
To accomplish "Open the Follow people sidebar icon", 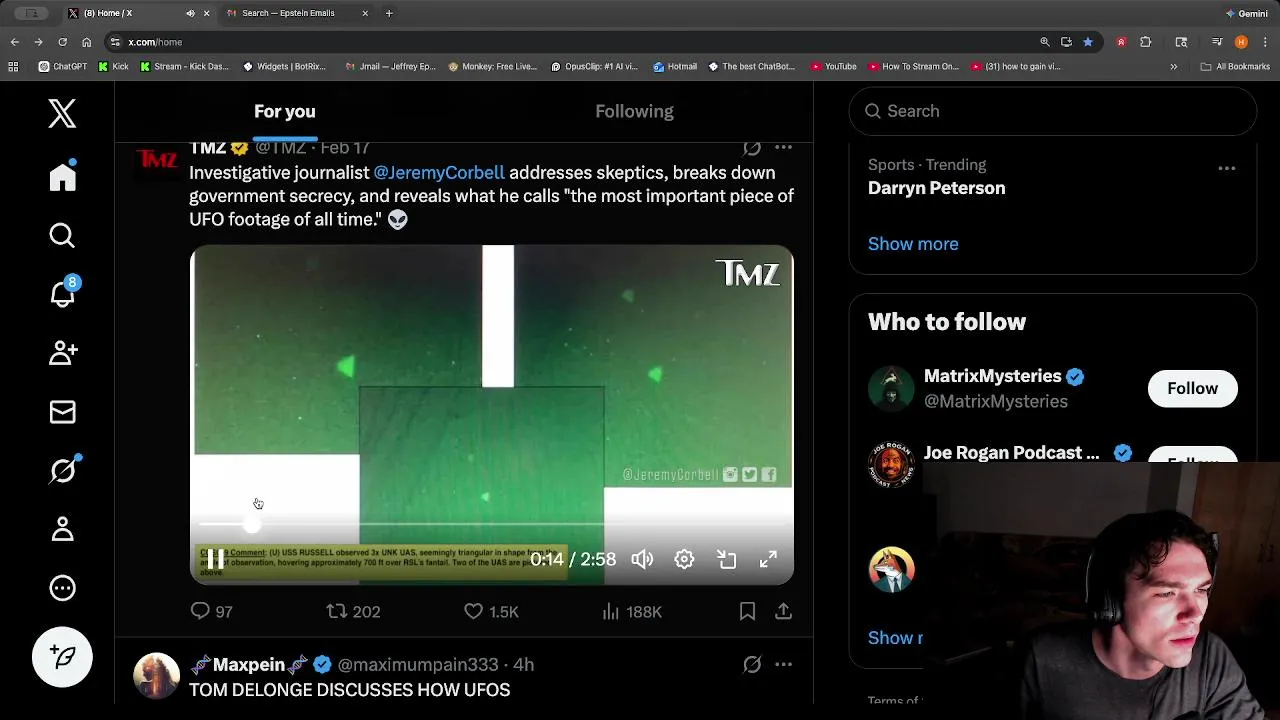I will pyautogui.click(x=62, y=352).
